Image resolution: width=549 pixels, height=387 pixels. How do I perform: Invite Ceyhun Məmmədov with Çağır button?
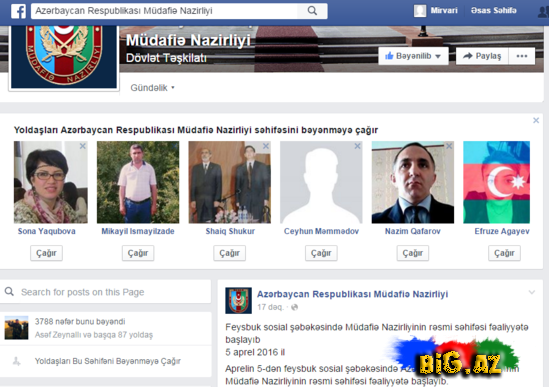tap(321, 253)
